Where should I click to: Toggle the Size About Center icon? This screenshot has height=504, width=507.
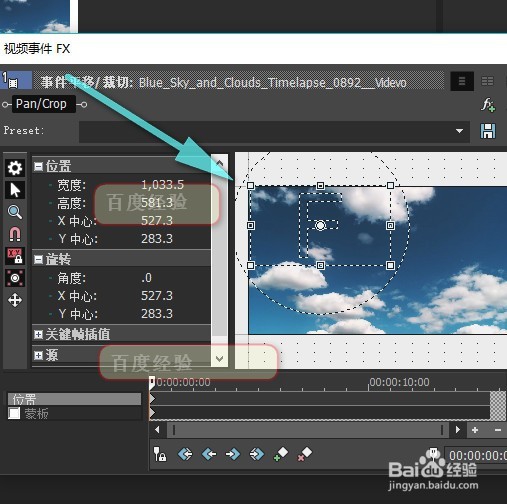pyautogui.click(x=15, y=278)
